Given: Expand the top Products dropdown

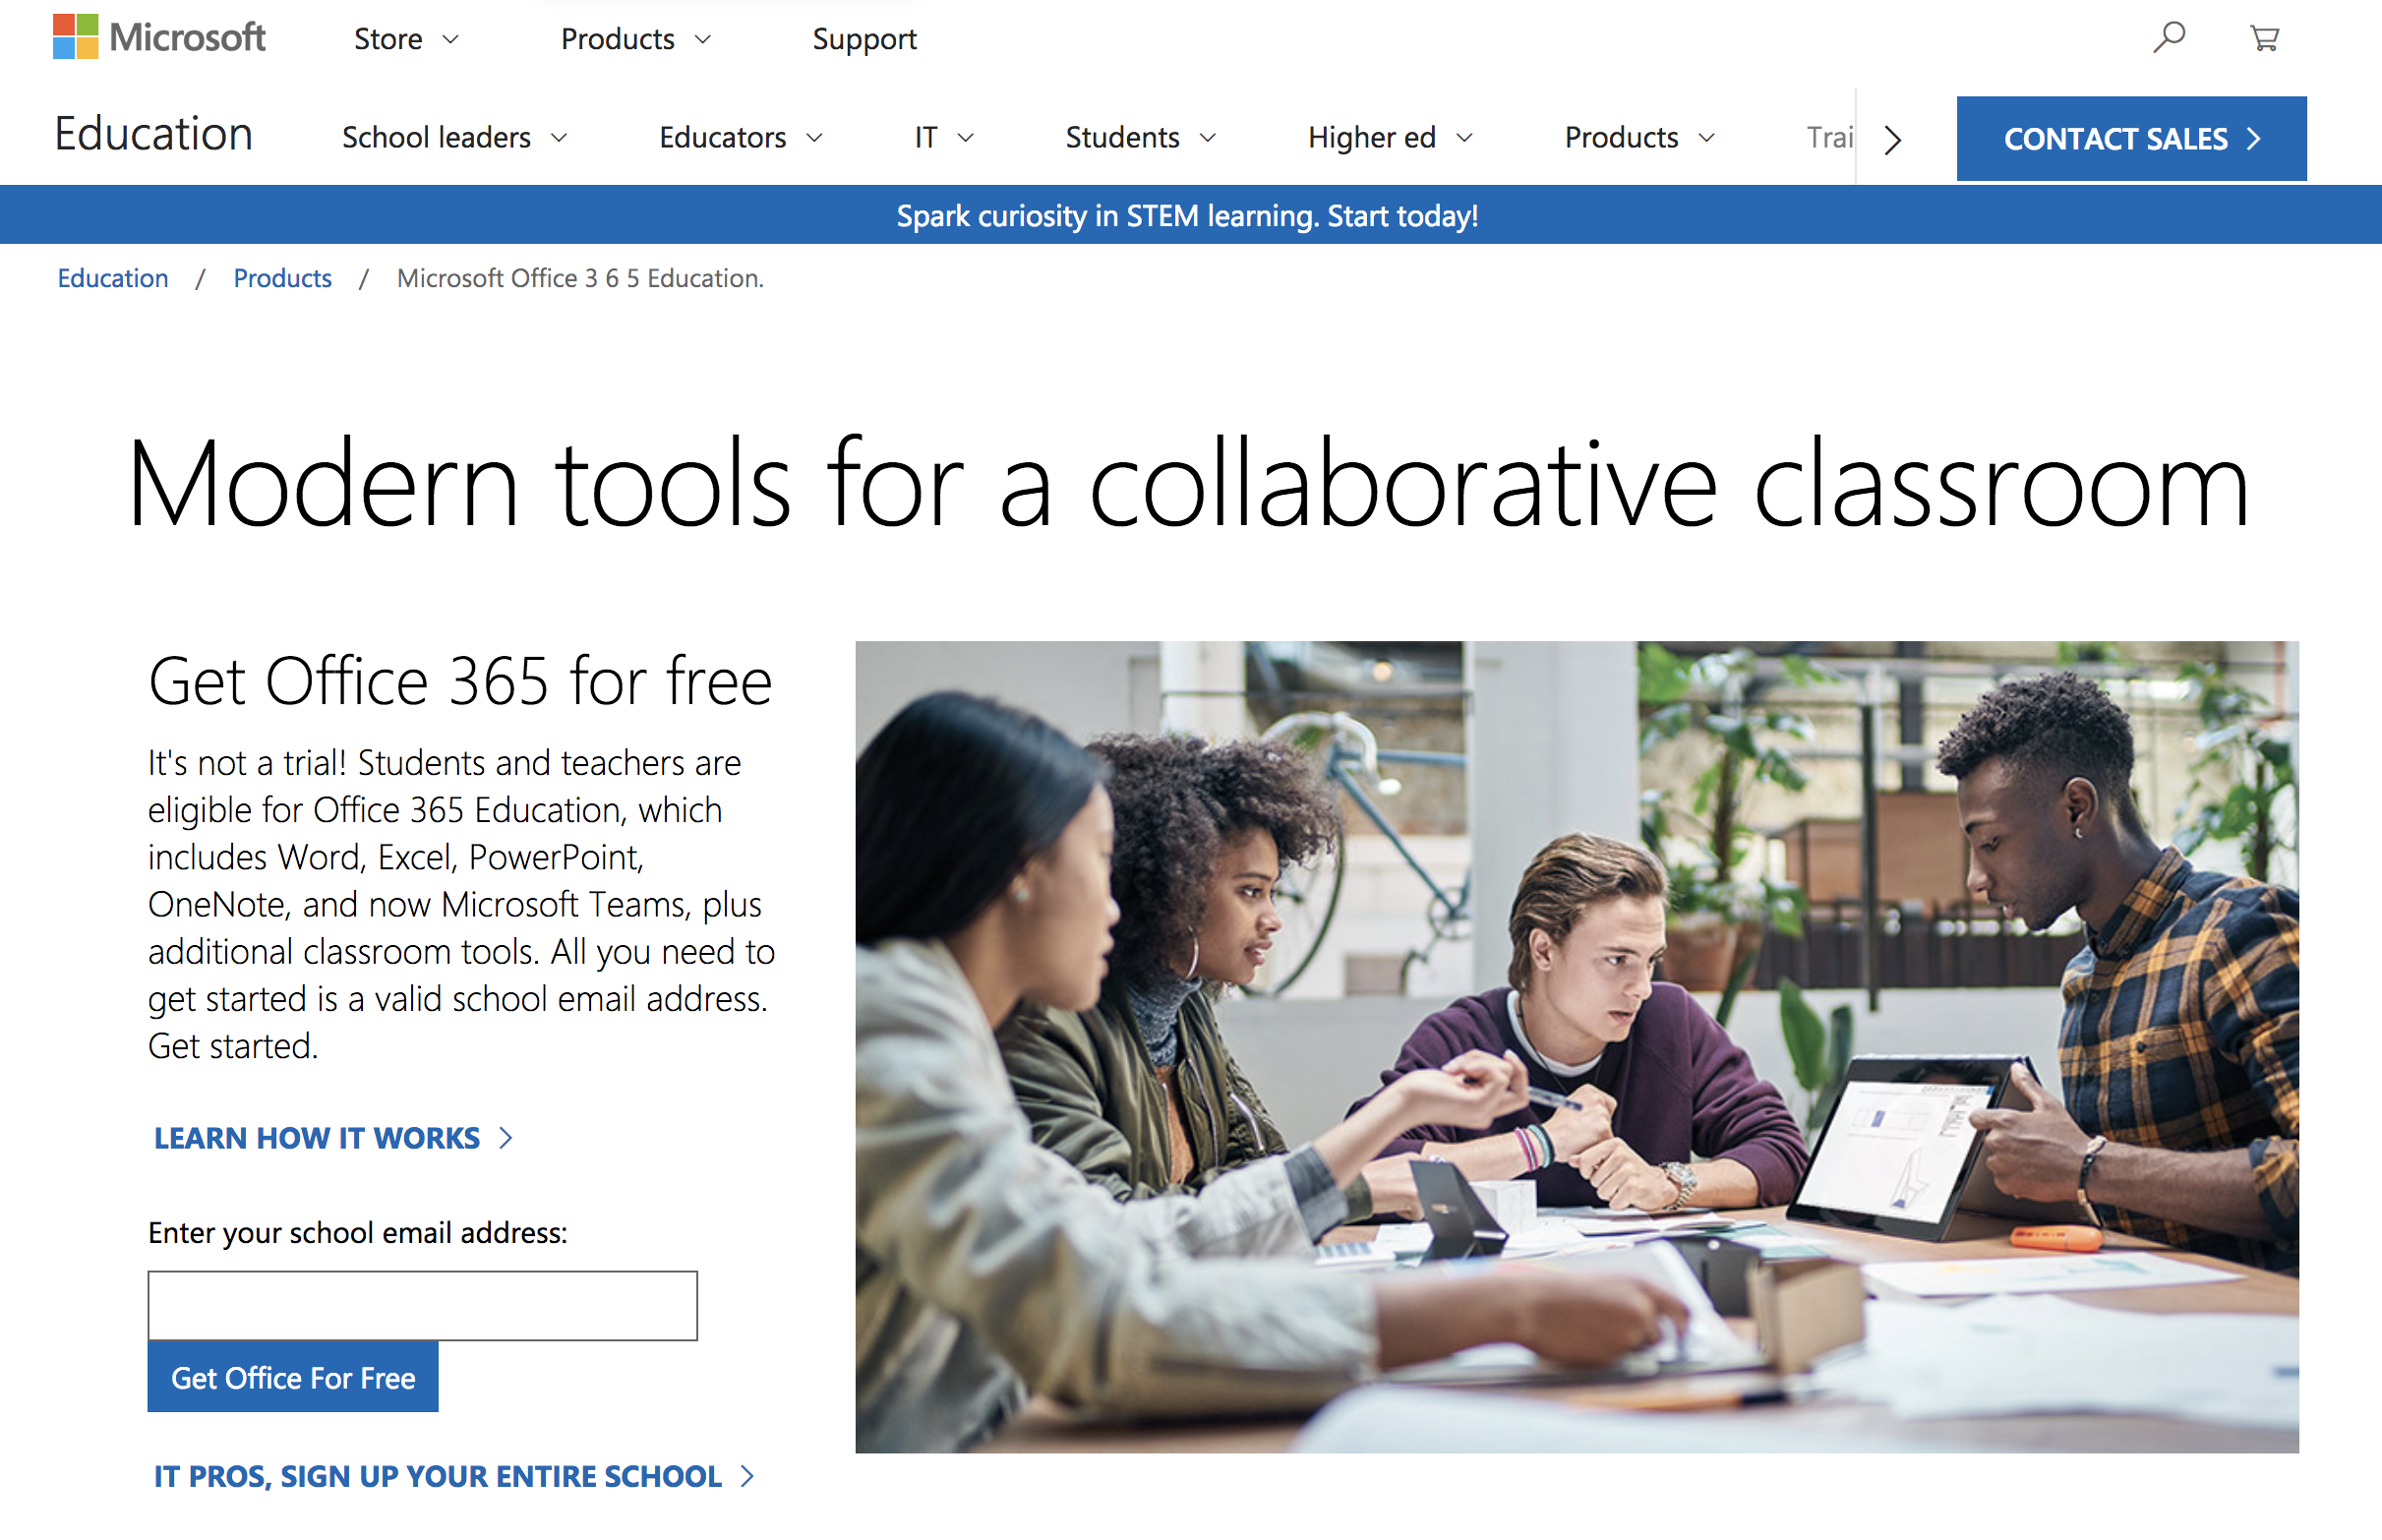Looking at the screenshot, I should (x=635, y=39).
